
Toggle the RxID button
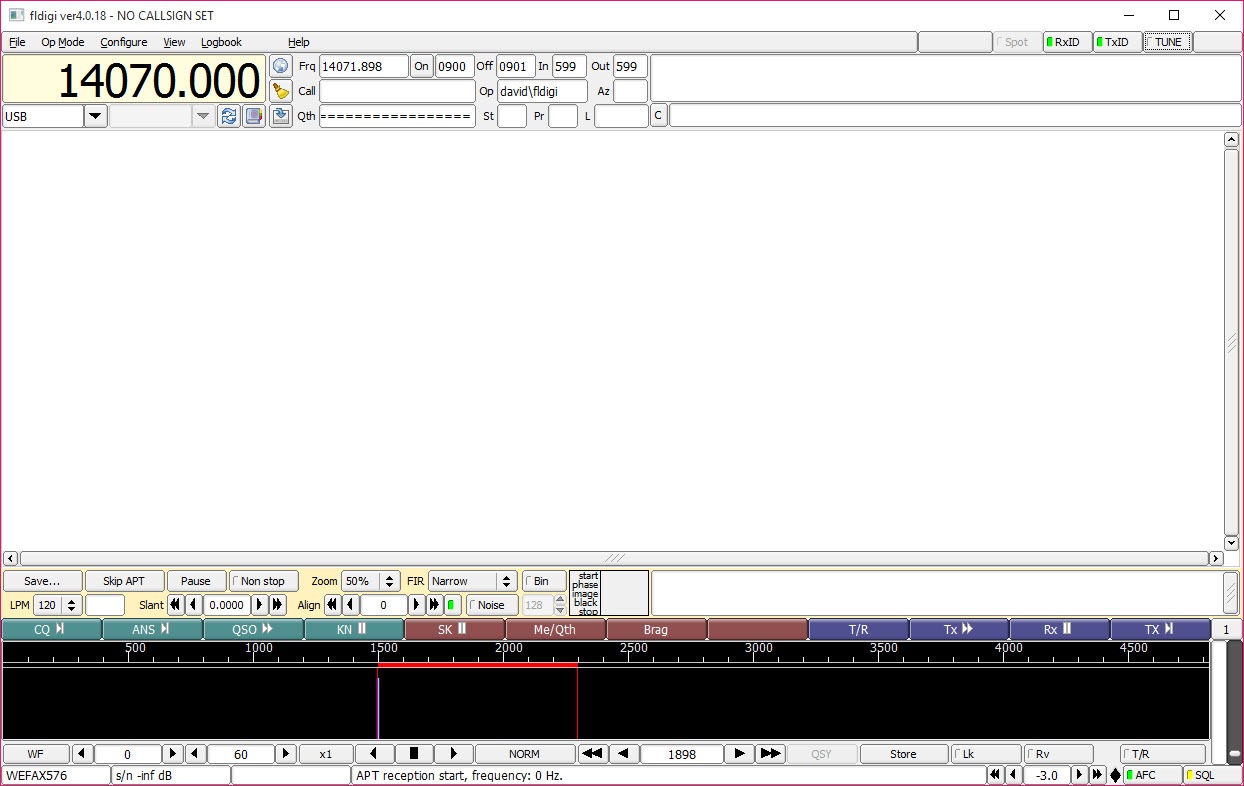pyautogui.click(x=1066, y=42)
